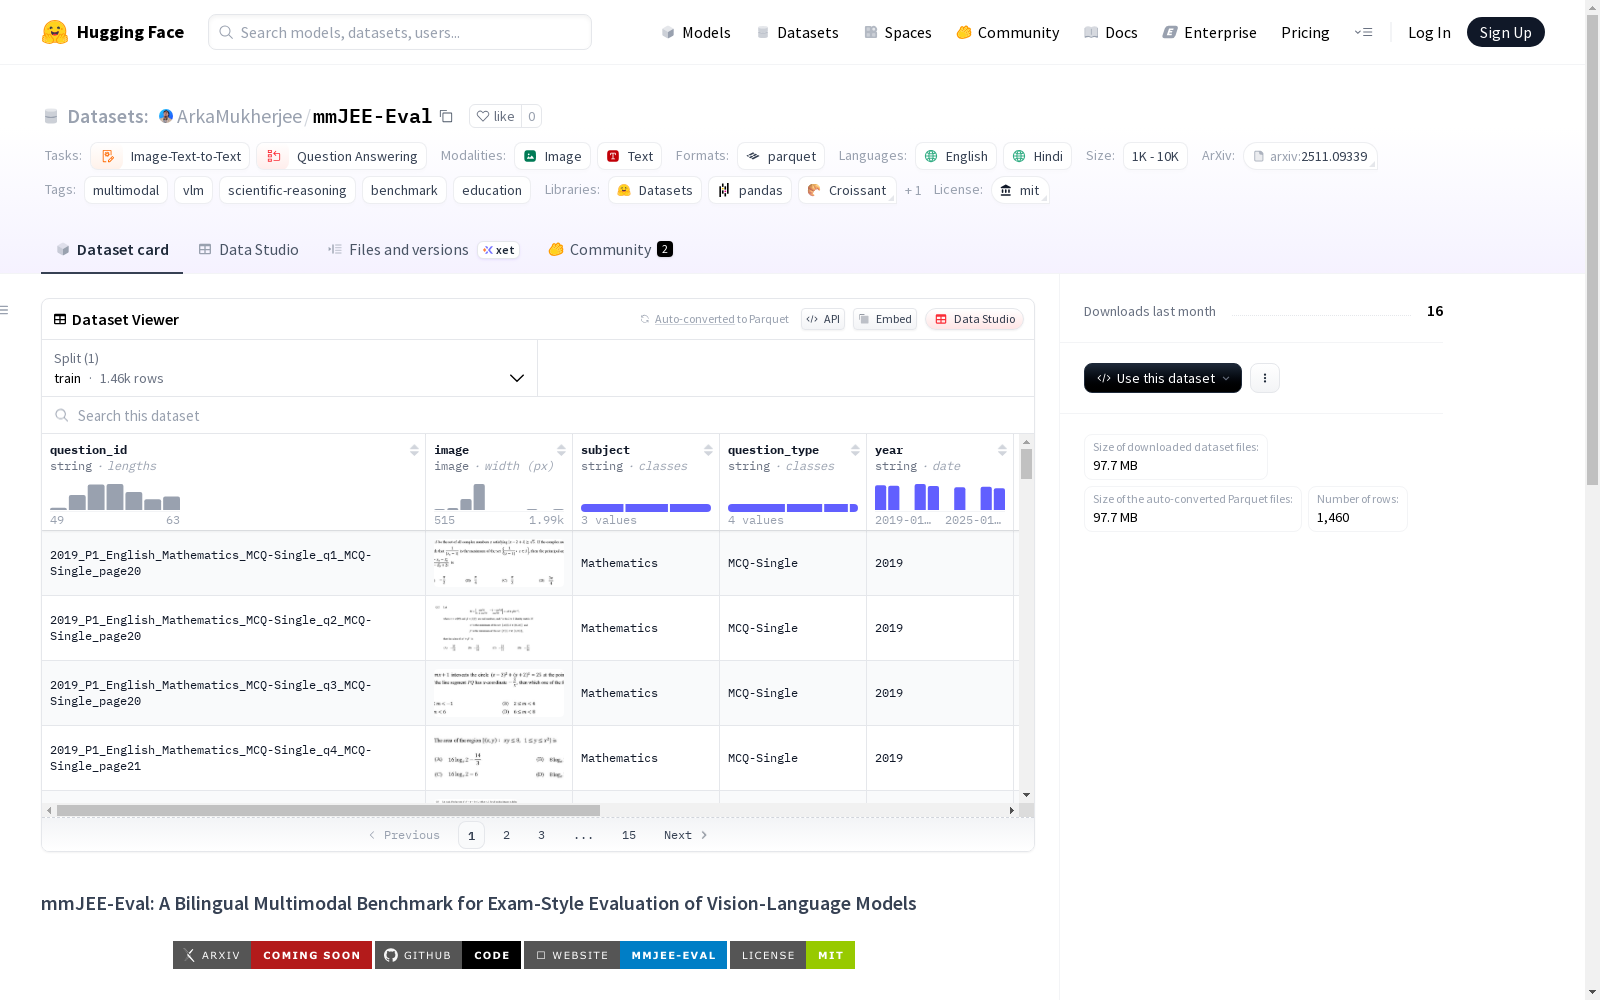Screen dimensions: 1600x1000
Task: Sort the question_type column
Action: click(x=855, y=450)
